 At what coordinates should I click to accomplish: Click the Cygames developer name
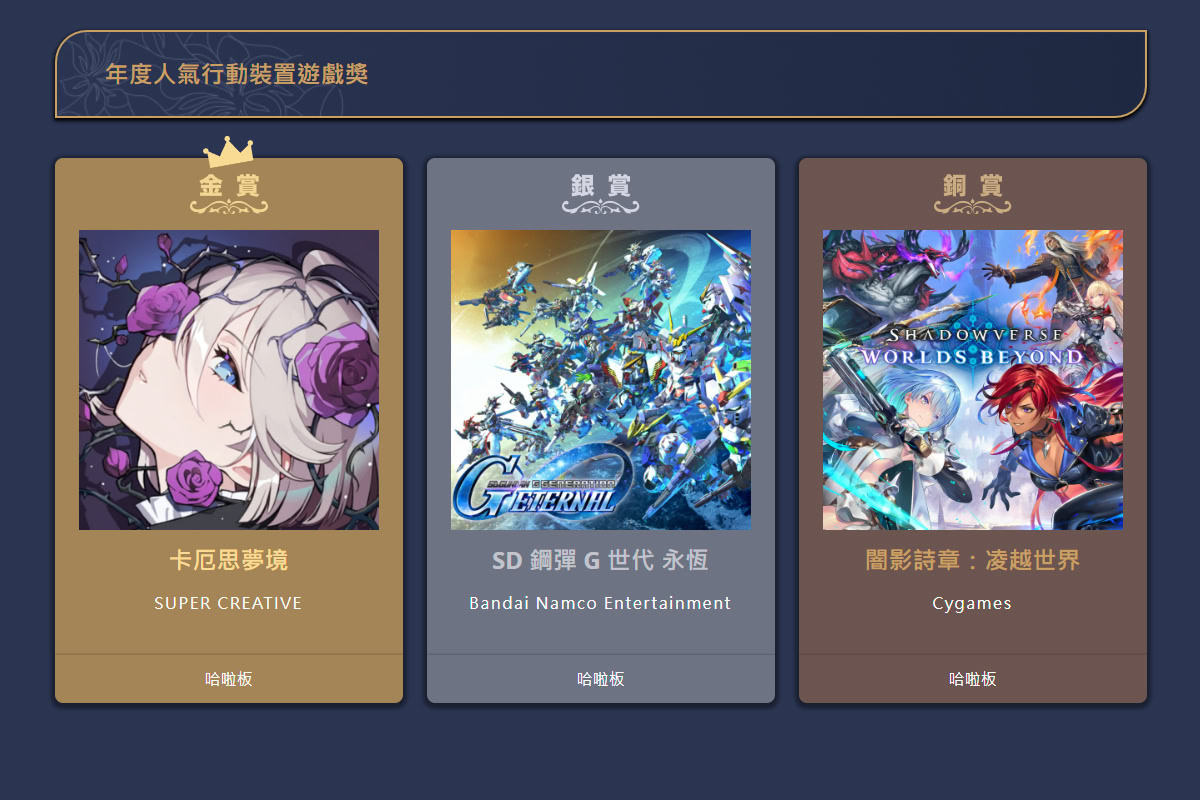pos(972,604)
